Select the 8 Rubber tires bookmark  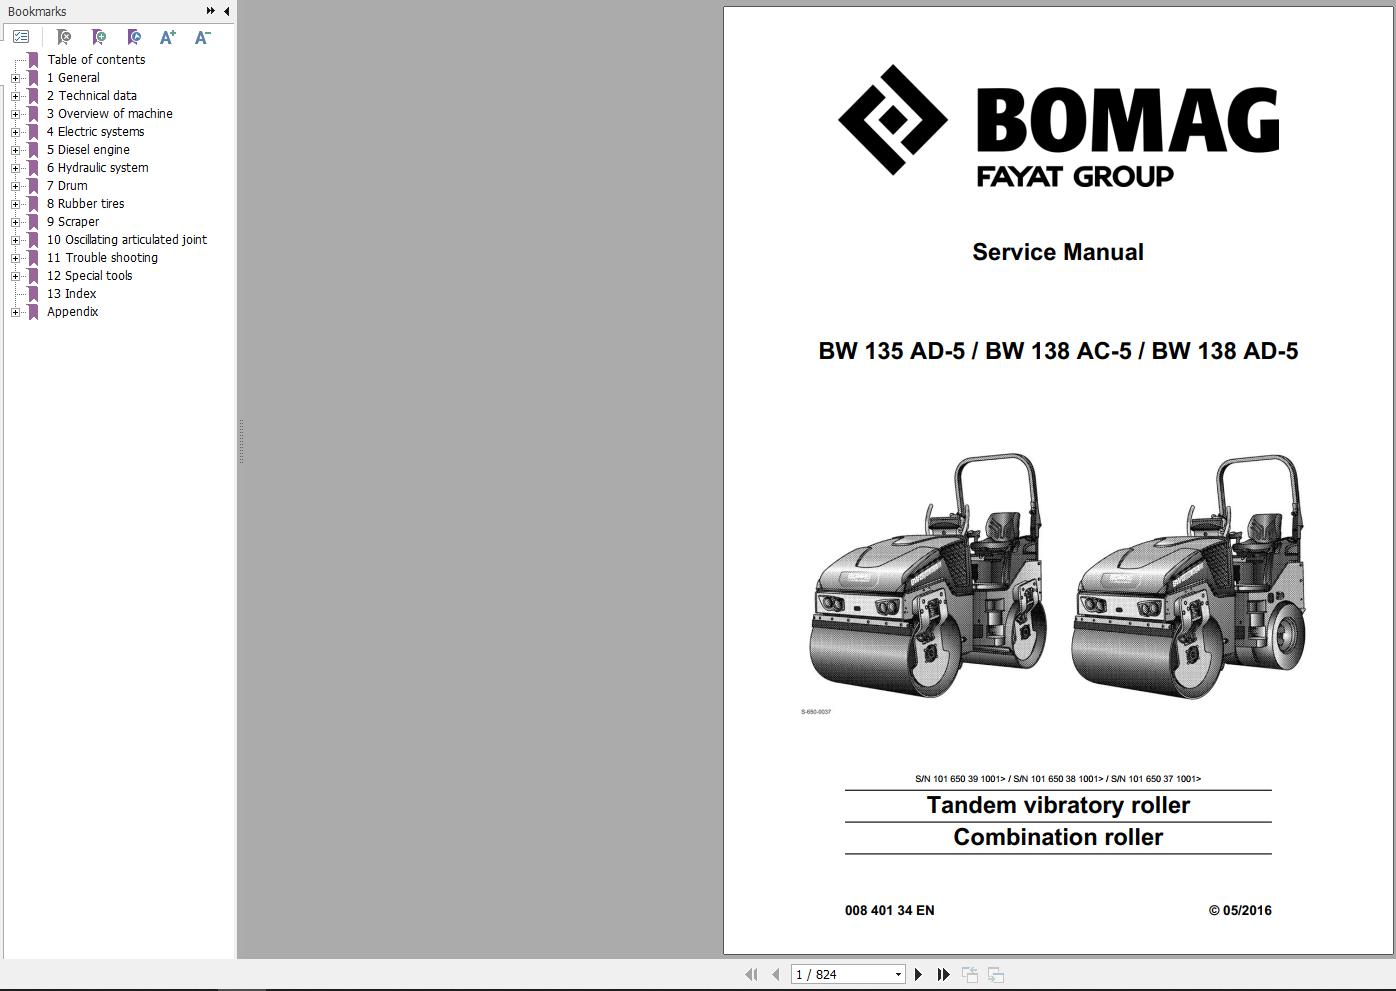[x=86, y=204]
